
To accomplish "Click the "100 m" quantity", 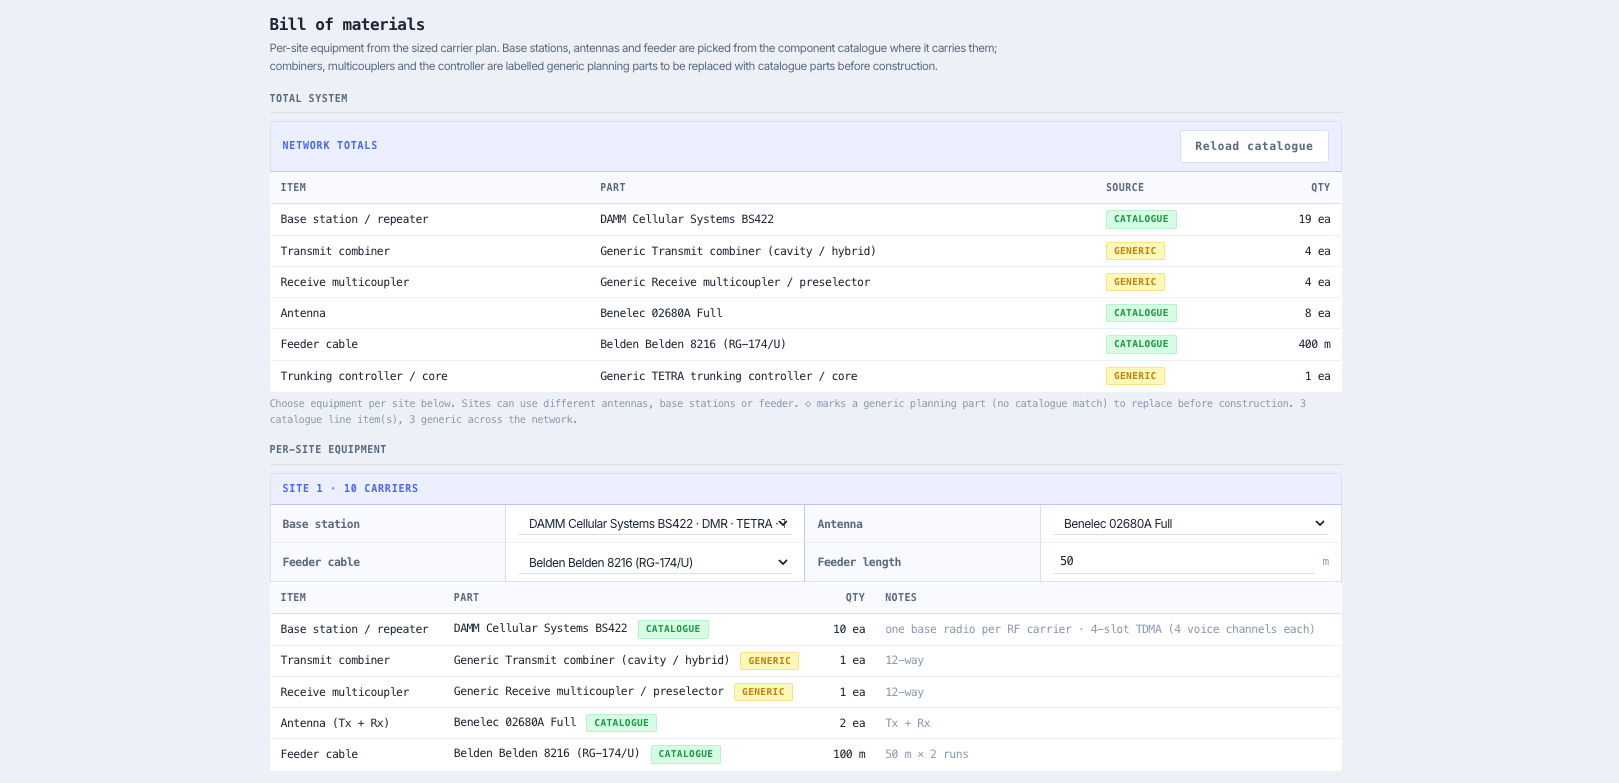I will 849,754.
